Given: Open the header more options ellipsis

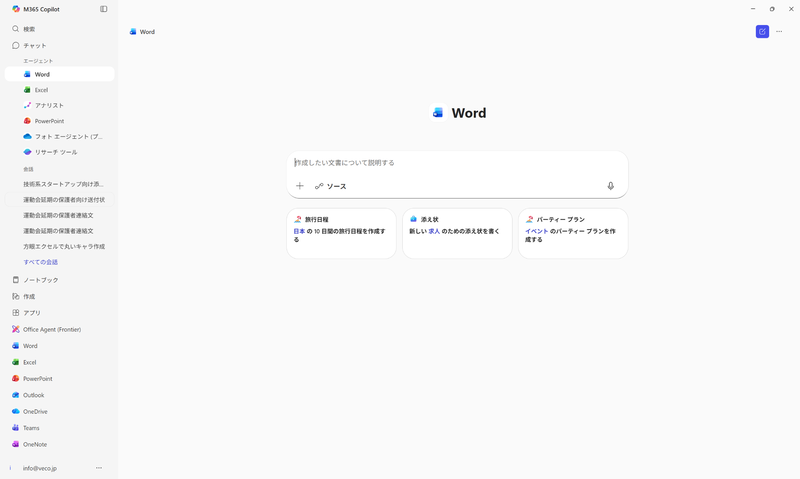Looking at the screenshot, I should (779, 32).
